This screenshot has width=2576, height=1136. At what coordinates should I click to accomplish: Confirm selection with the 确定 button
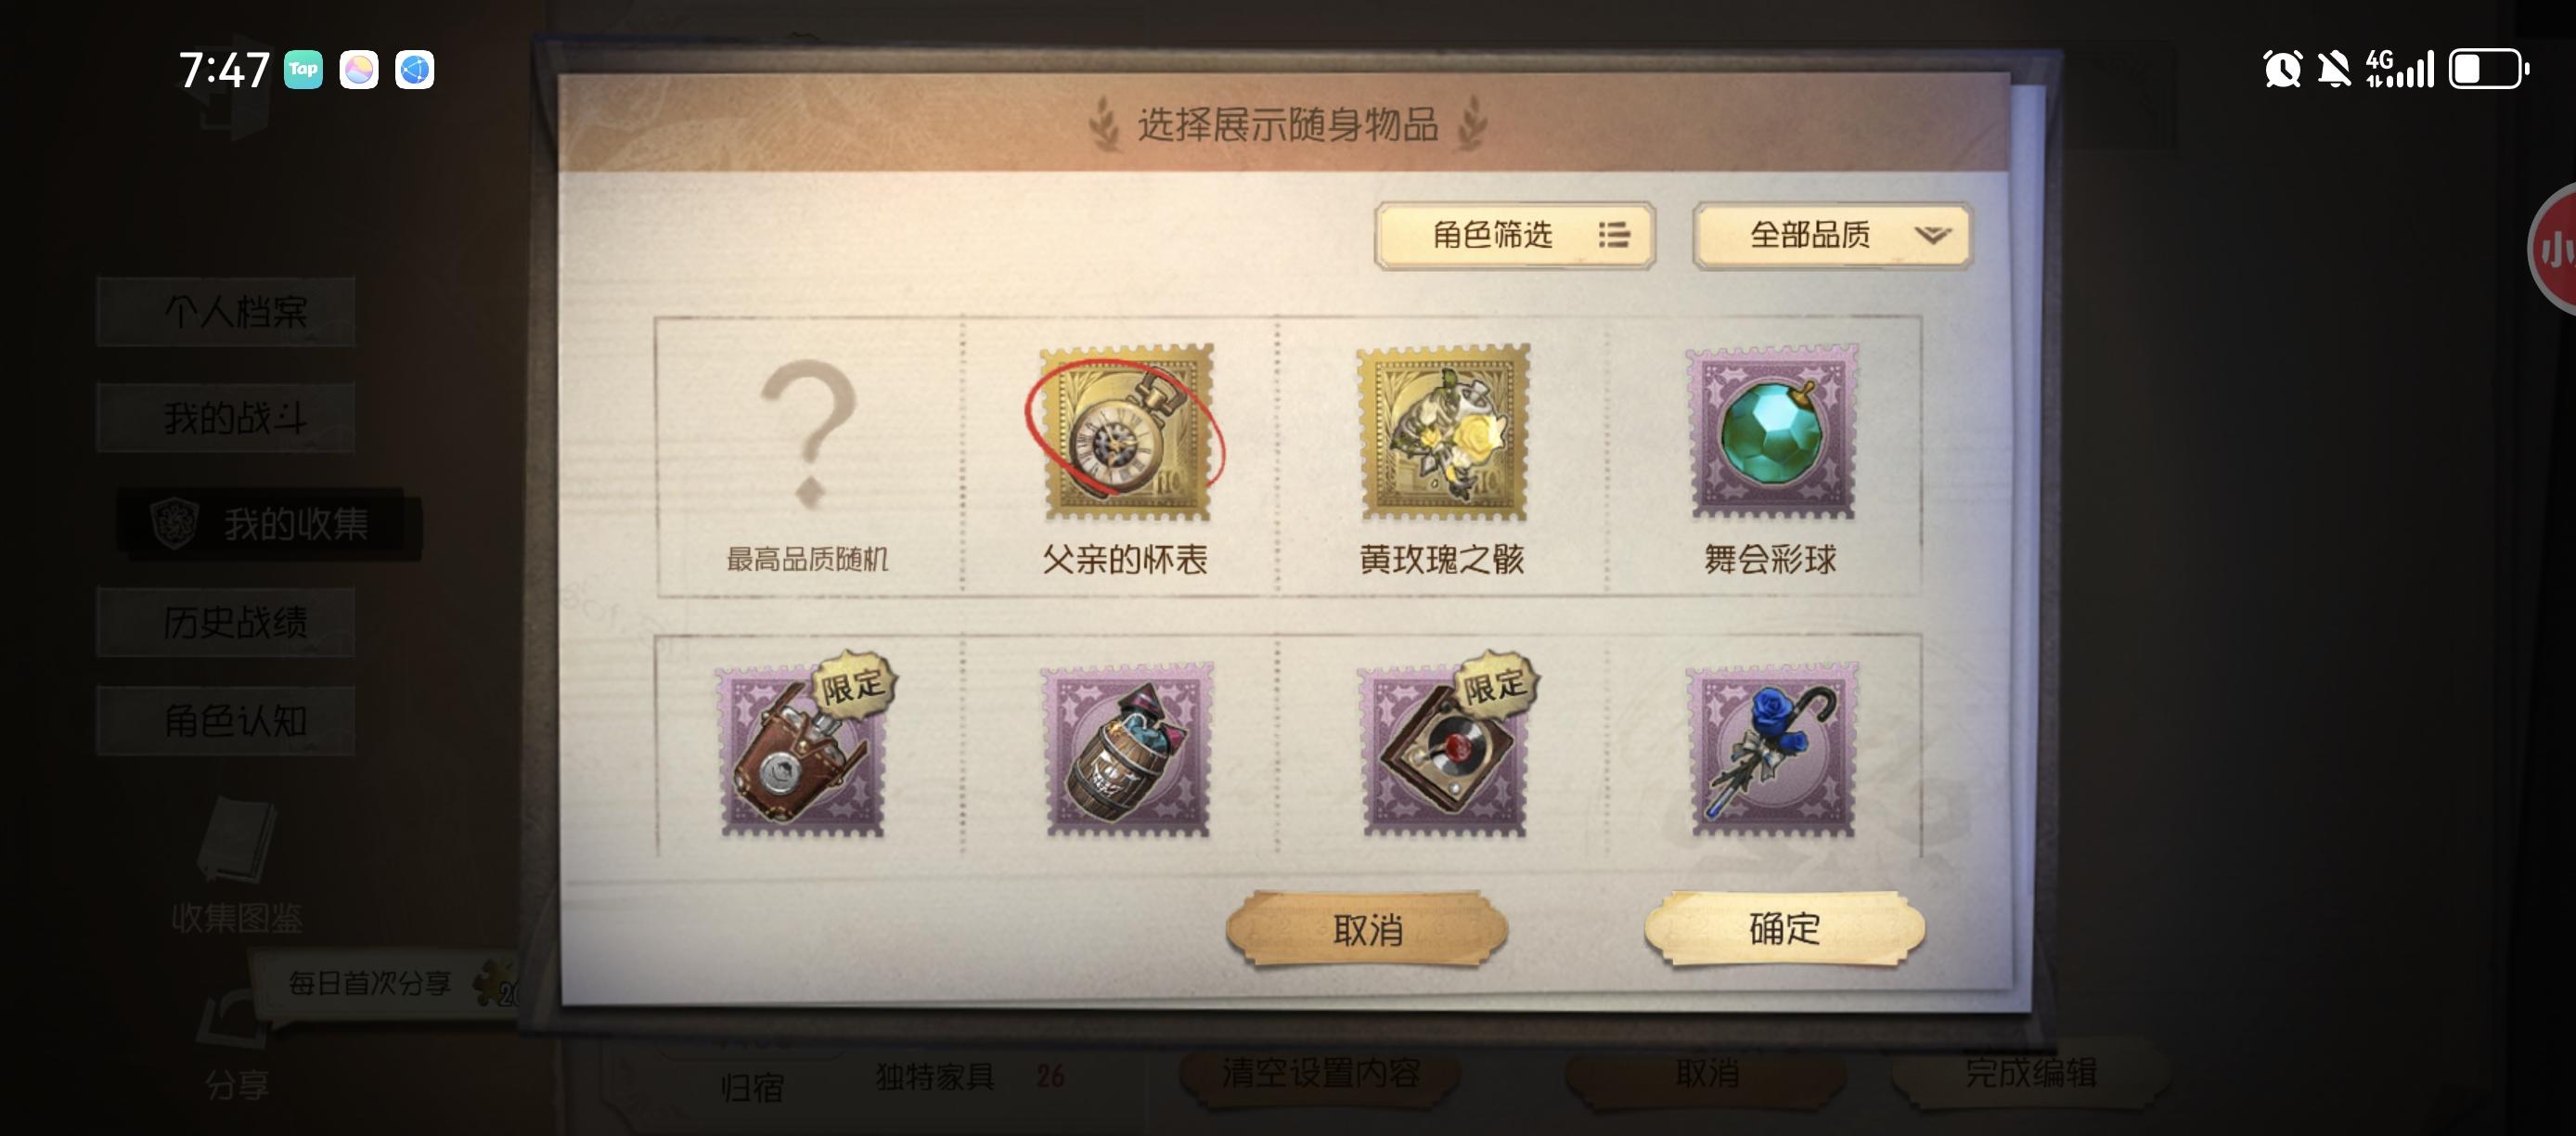click(1784, 929)
